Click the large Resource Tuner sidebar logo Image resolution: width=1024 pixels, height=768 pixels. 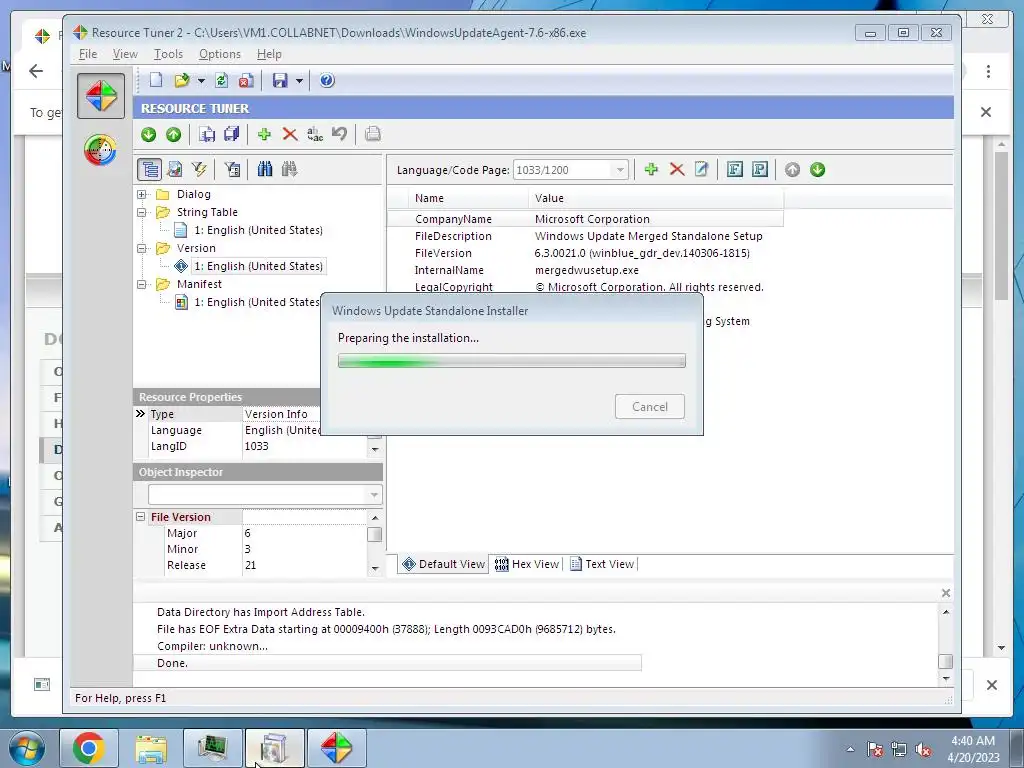click(101, 96)
